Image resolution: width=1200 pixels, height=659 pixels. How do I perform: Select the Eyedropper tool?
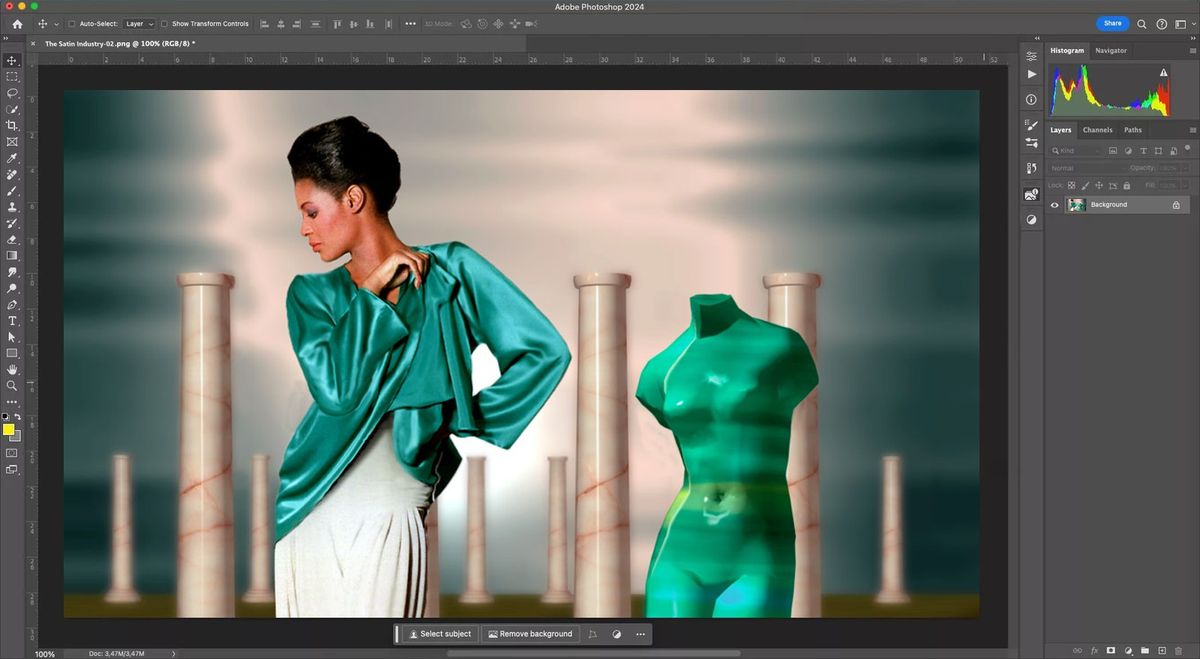point(12,156)
